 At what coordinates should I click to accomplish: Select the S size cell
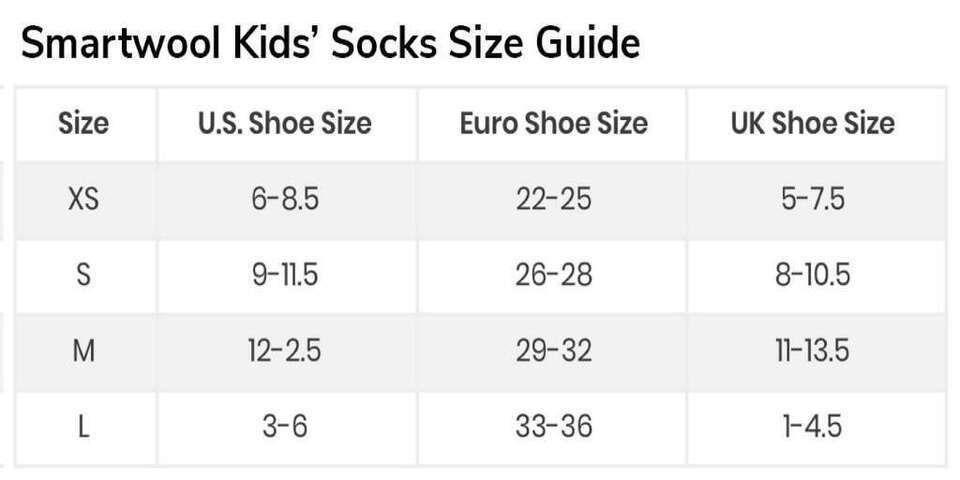click(84, 276)
